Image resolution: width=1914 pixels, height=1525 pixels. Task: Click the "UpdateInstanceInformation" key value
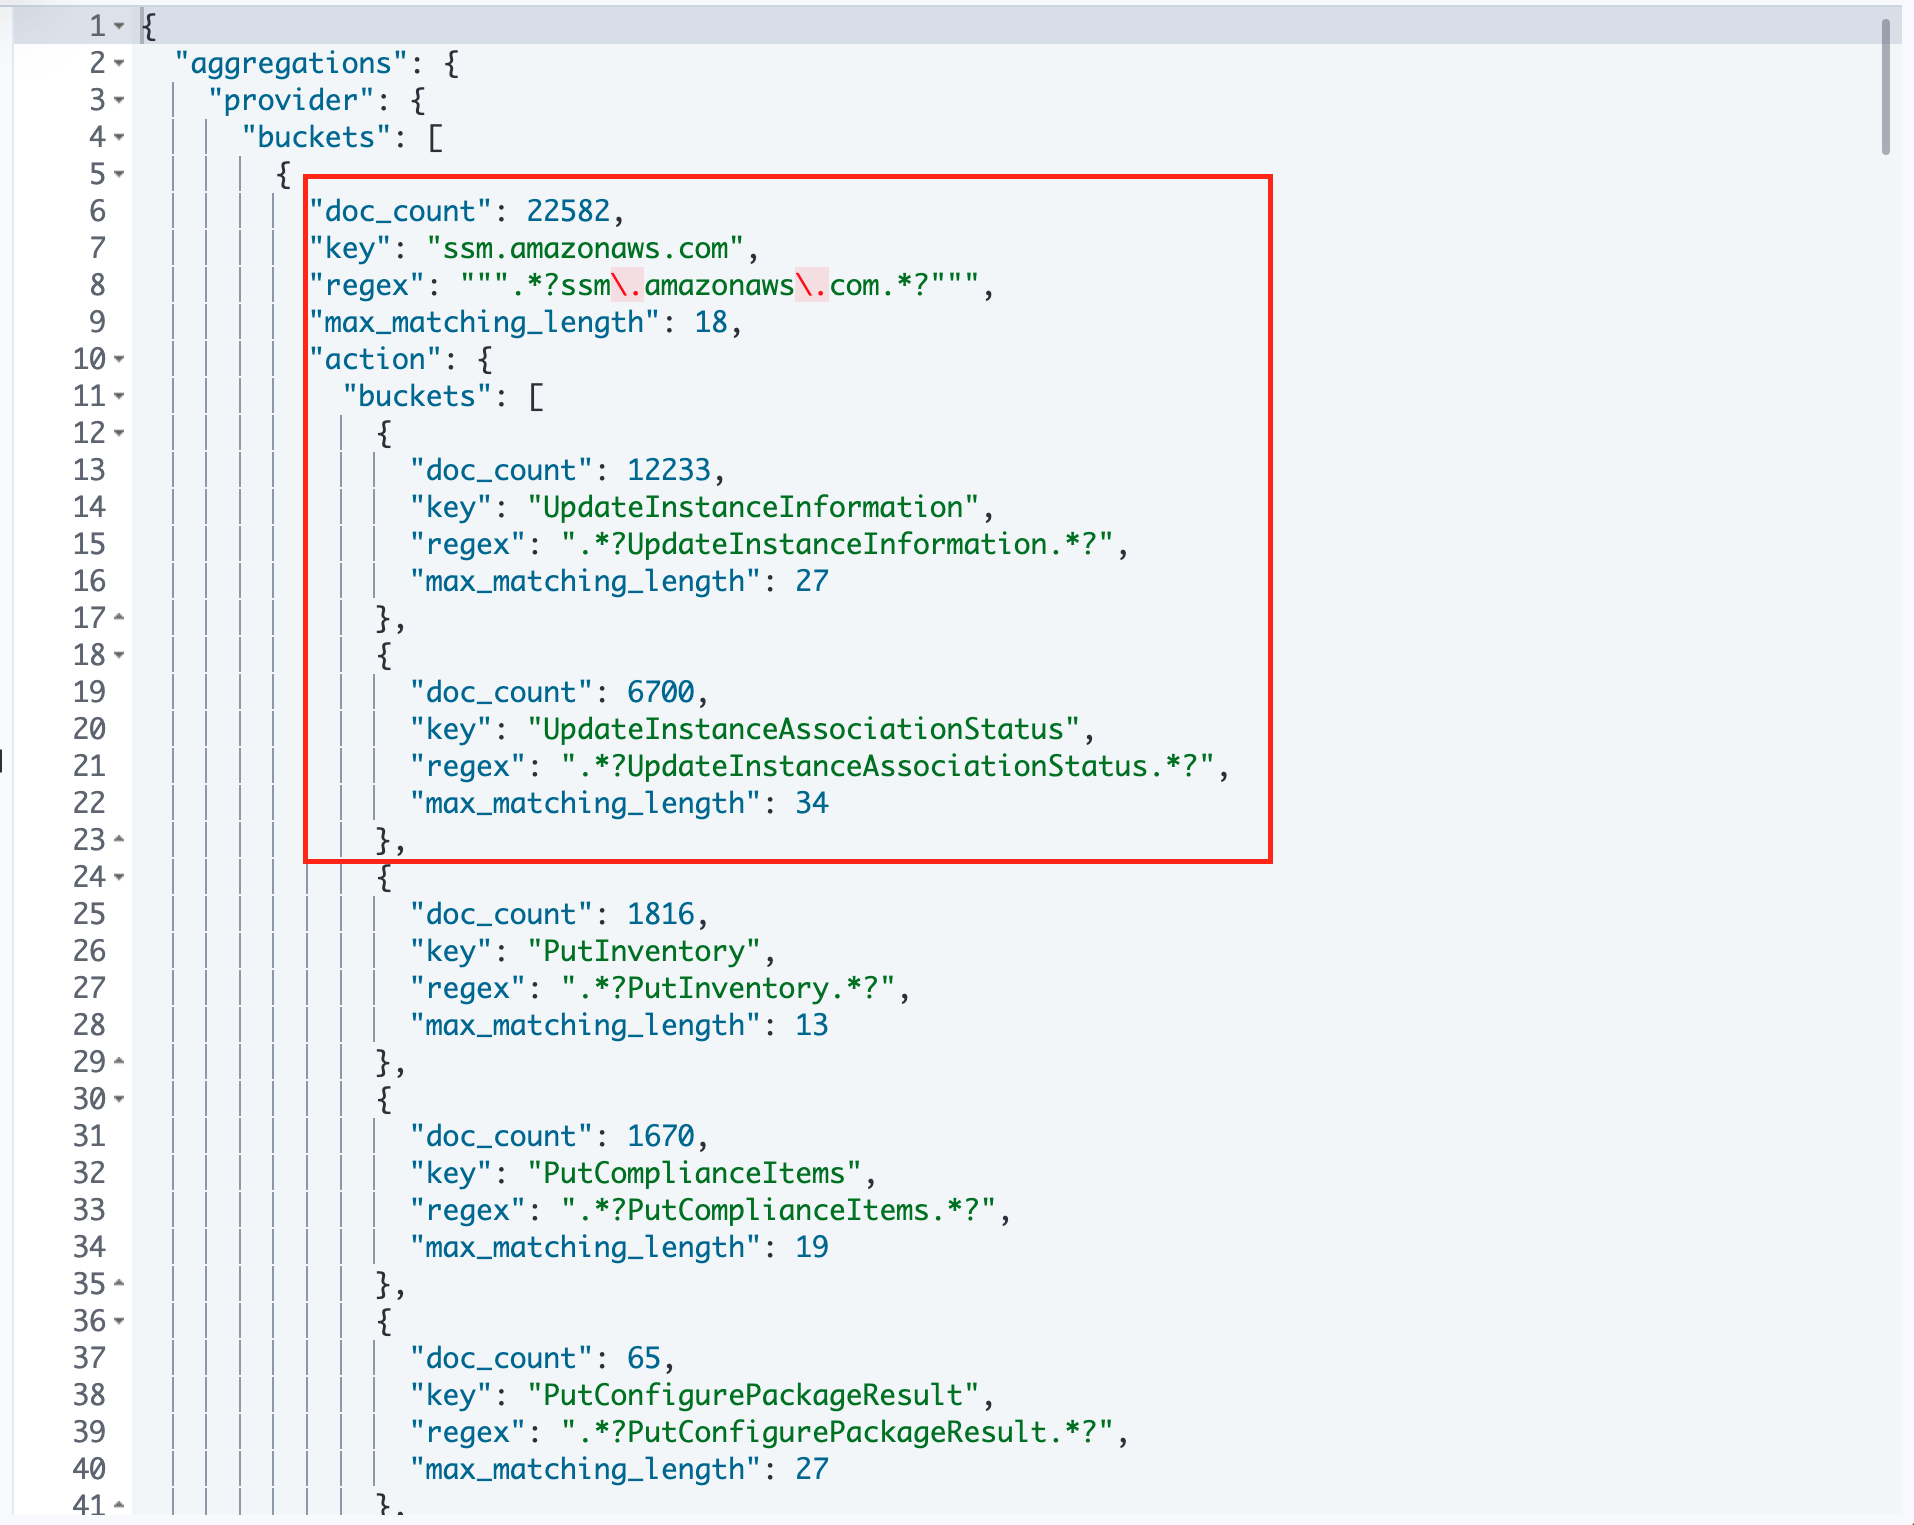[x=752, y=507]
